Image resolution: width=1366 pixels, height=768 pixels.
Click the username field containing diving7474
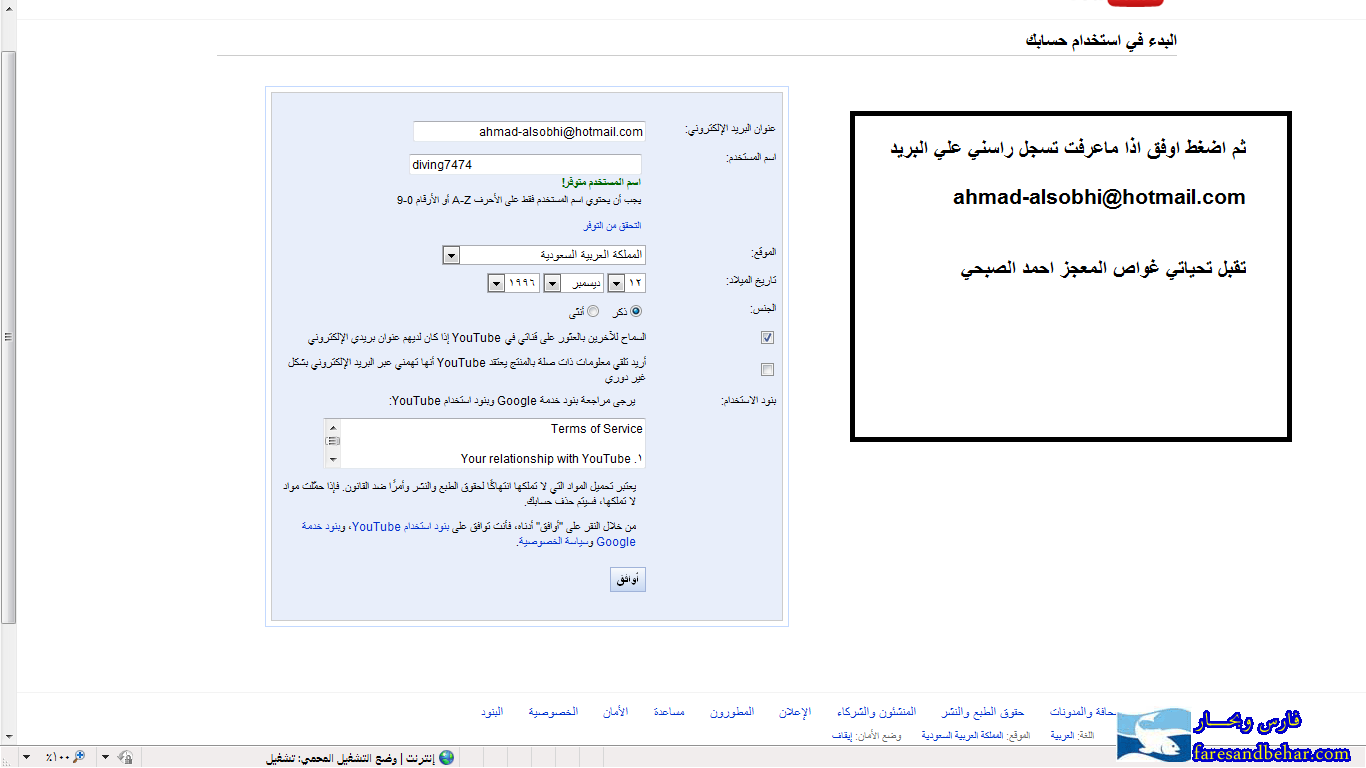click(x=525, y=164)
